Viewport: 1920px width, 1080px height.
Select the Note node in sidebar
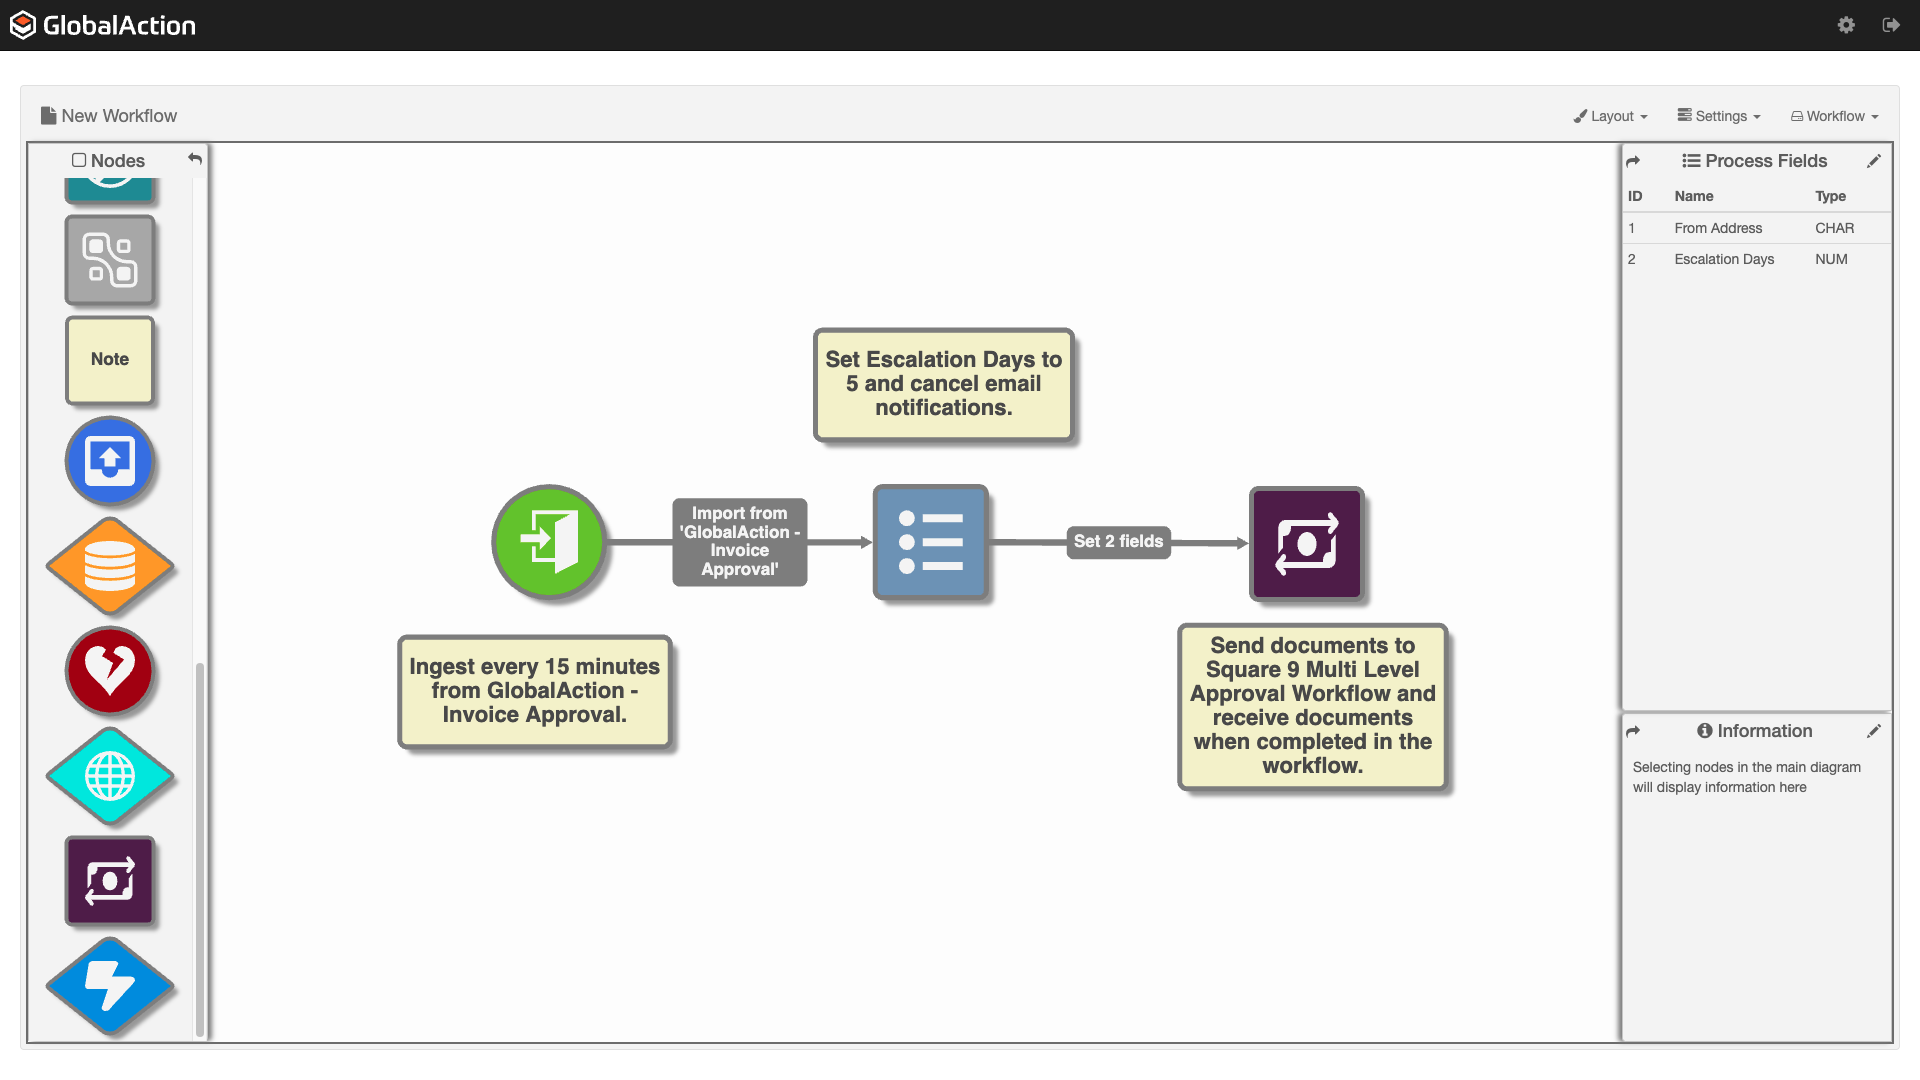pyautogui.click(x=109, y=357)
